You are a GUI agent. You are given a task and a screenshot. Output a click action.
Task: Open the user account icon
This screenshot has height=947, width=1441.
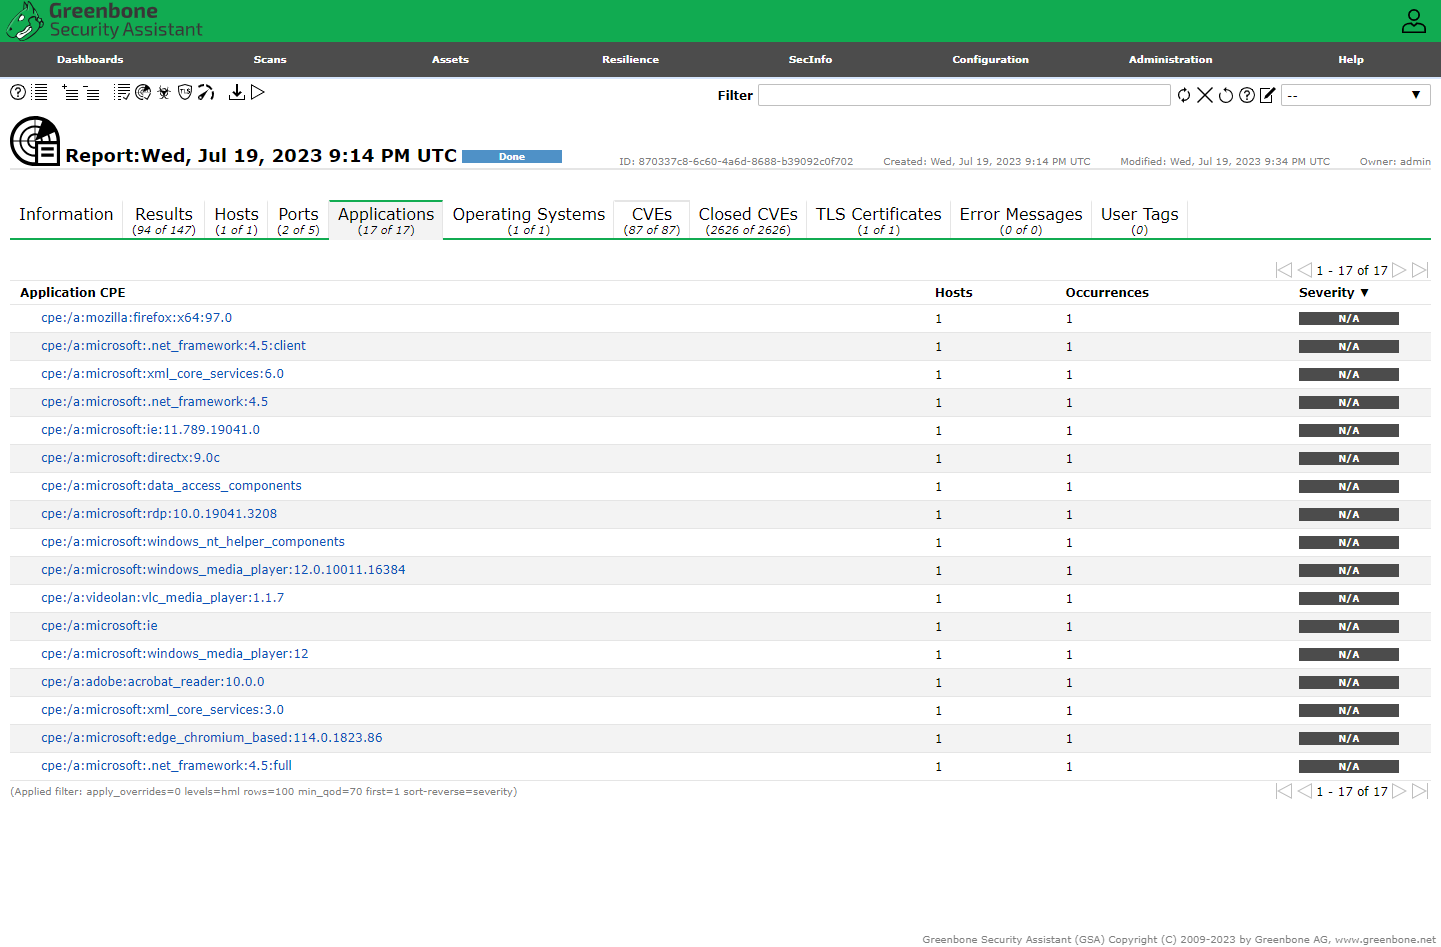tap(1414, 21)
